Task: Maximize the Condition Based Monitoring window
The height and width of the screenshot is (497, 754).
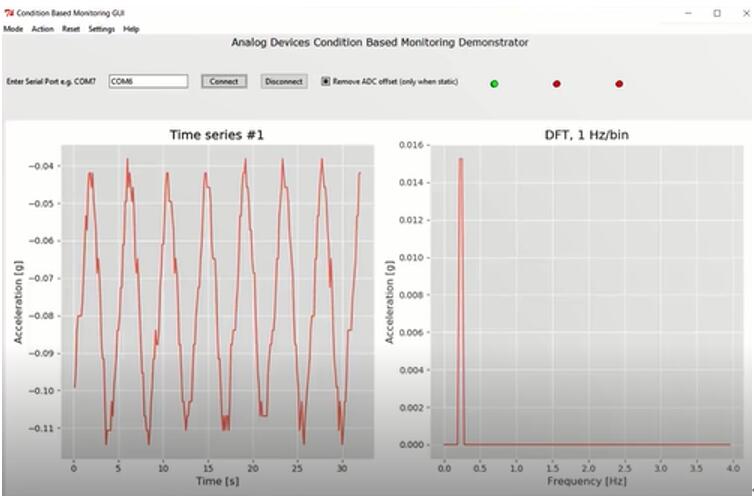Action: click(717, 13)
